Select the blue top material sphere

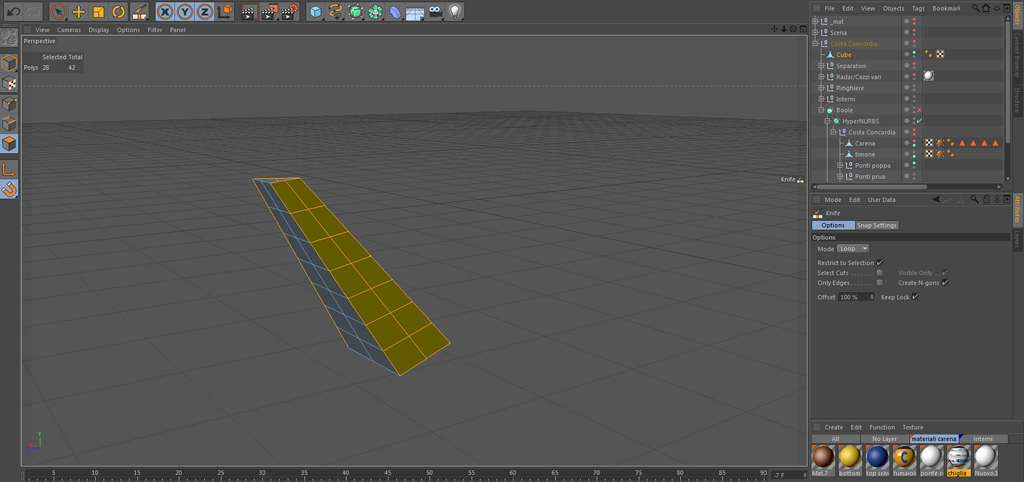click(878, 458)
